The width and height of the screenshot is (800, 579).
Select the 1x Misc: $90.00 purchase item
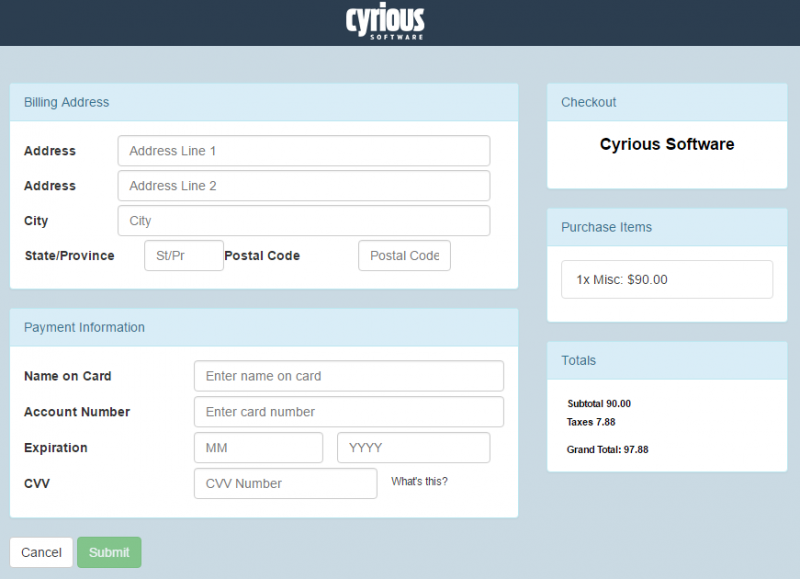click(667, 280)
